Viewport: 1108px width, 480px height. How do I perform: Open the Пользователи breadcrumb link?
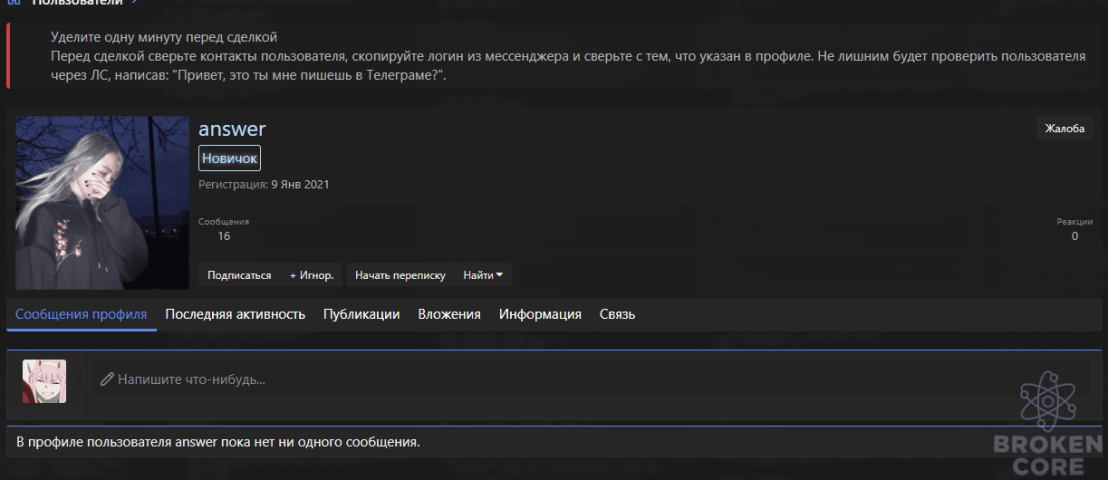77,2
